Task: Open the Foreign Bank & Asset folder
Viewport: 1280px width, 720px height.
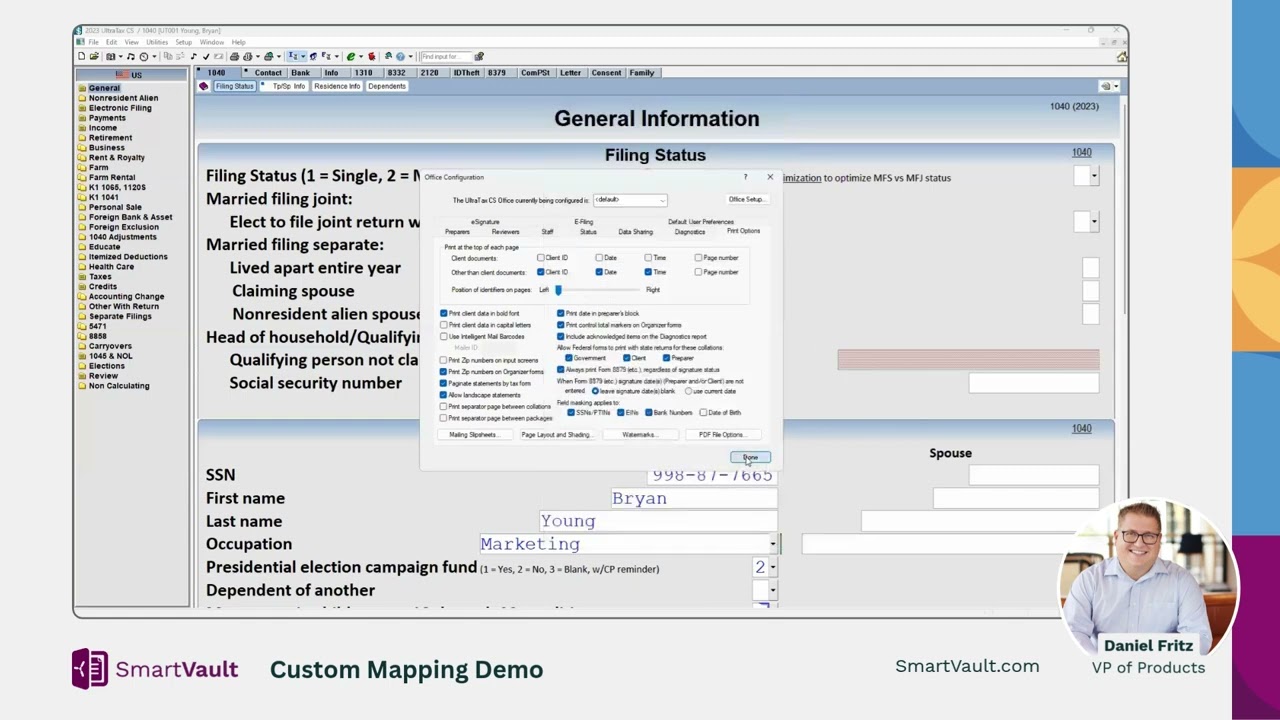Action: point(130,217)
